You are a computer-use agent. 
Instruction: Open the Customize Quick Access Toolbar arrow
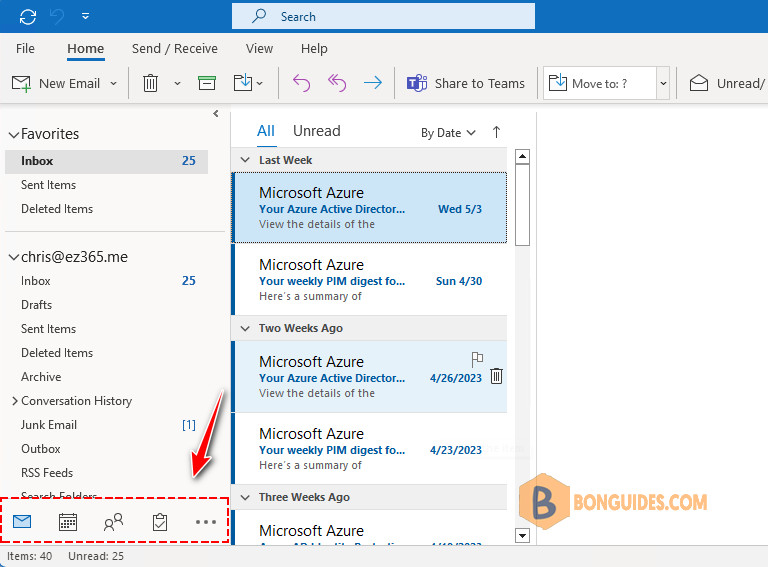[x=86, y=17]
